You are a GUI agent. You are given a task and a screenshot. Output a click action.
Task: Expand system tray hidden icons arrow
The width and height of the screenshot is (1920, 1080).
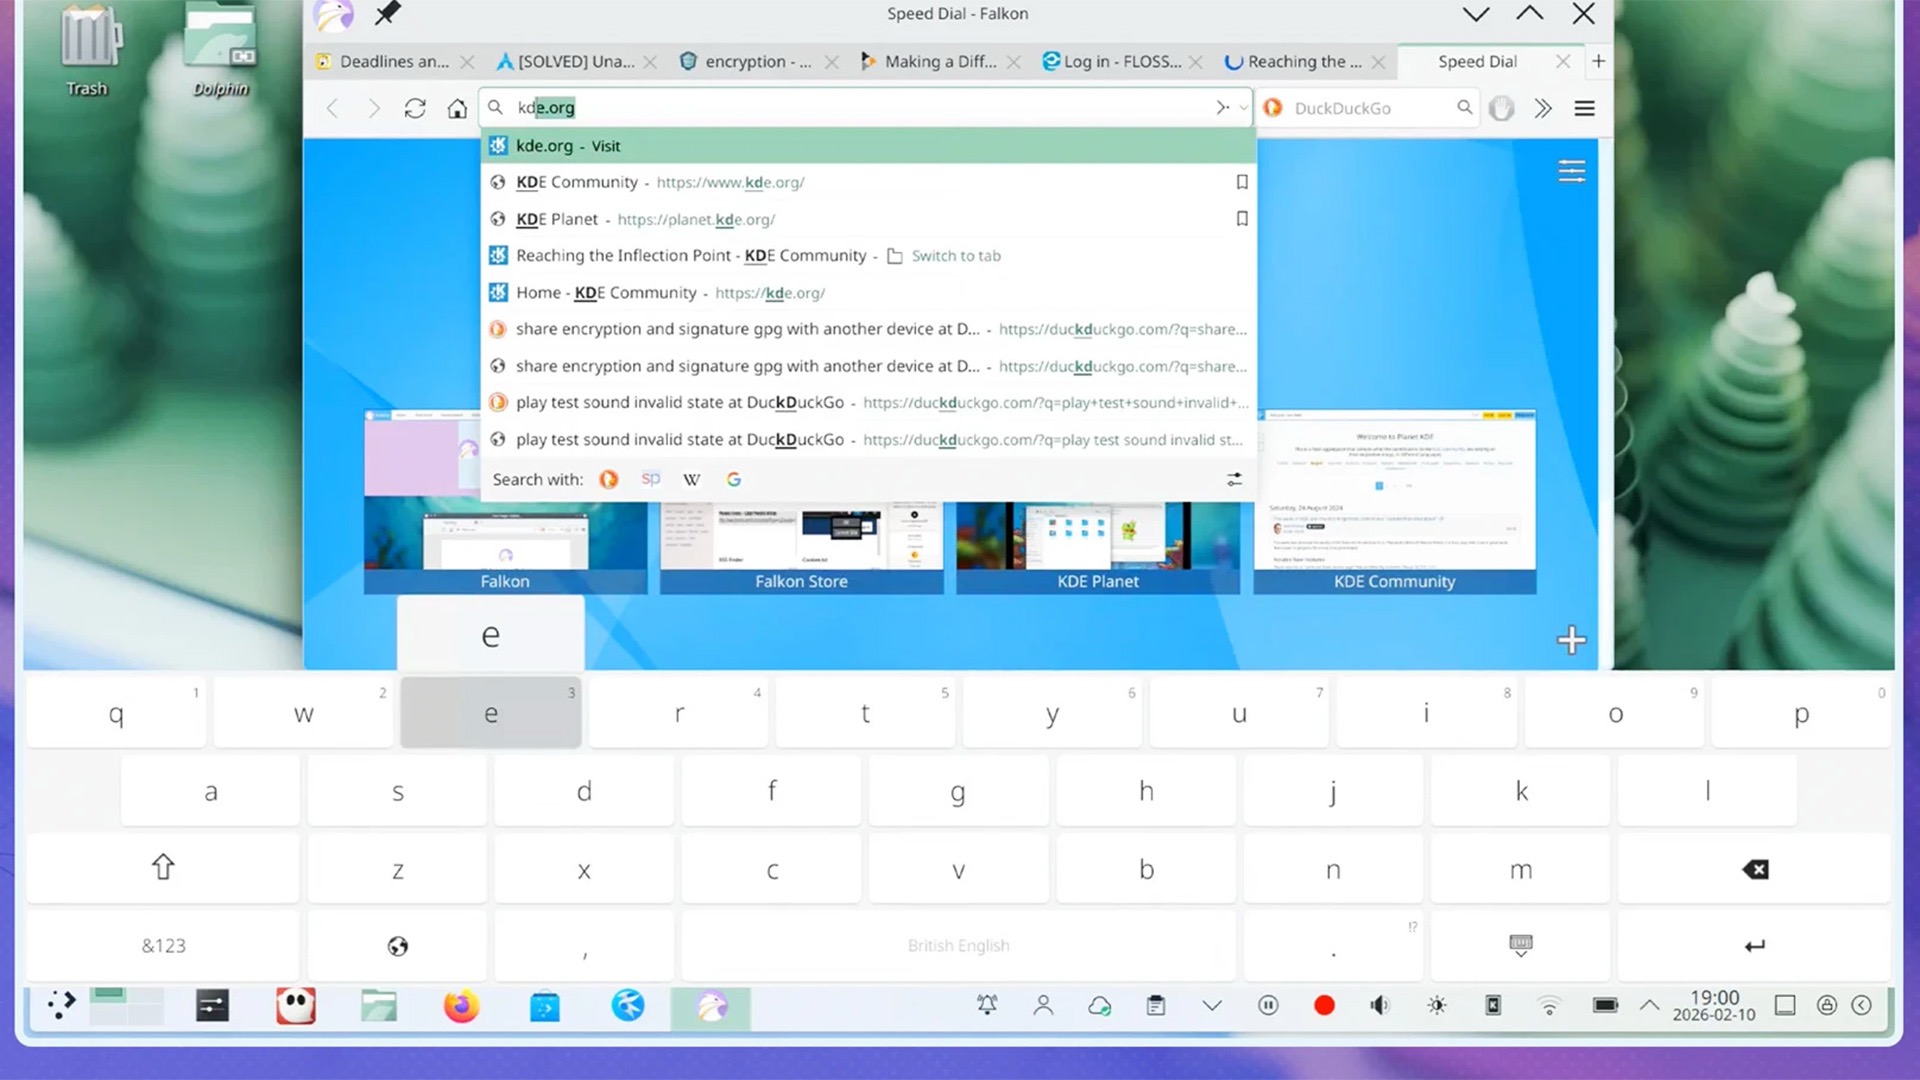coord(1649,1005)
